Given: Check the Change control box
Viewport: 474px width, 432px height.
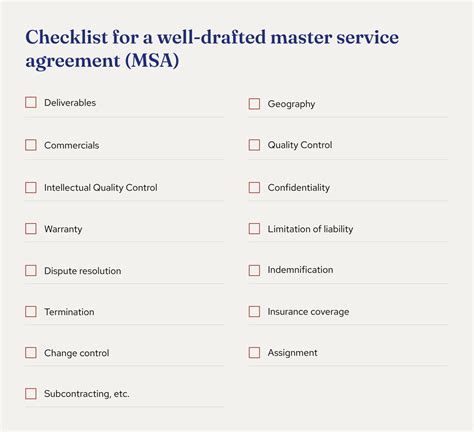Looking at the screenshot, I should tap(31, 353).
